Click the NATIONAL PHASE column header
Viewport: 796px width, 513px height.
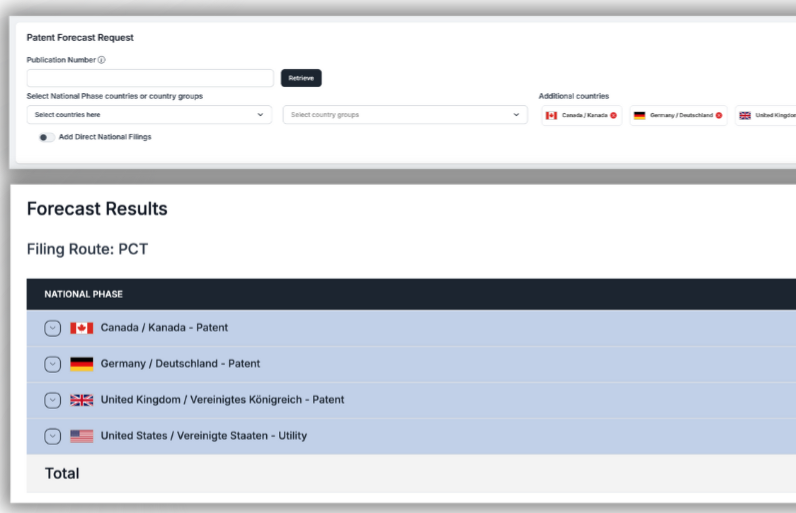(83, 294)
